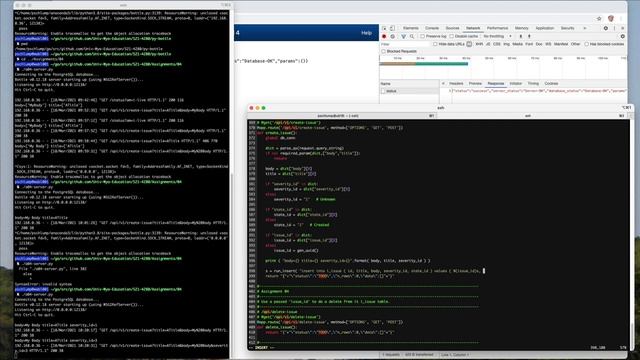The width and height of the screenshot is (640, 360).
Task: Switch to the Memory tab
Action: pos(522,28)
